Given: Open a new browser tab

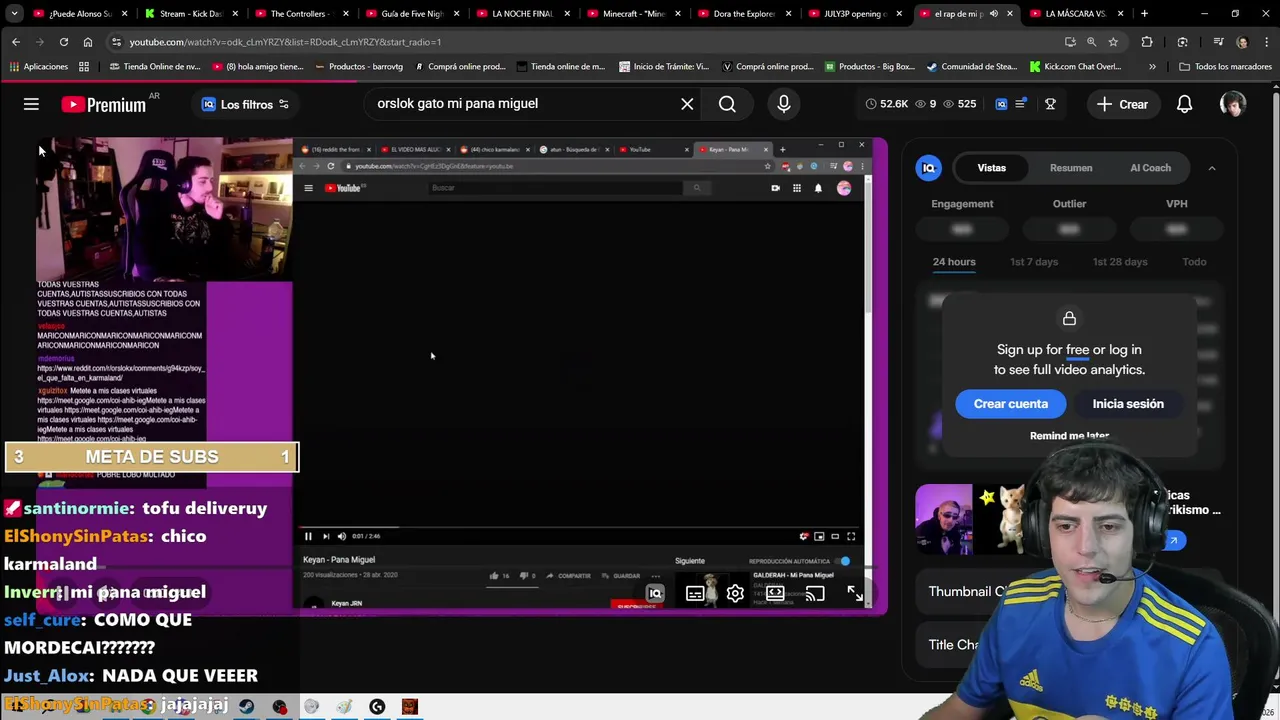Looking at the screenshot, I should click(x=1144, y=14).
